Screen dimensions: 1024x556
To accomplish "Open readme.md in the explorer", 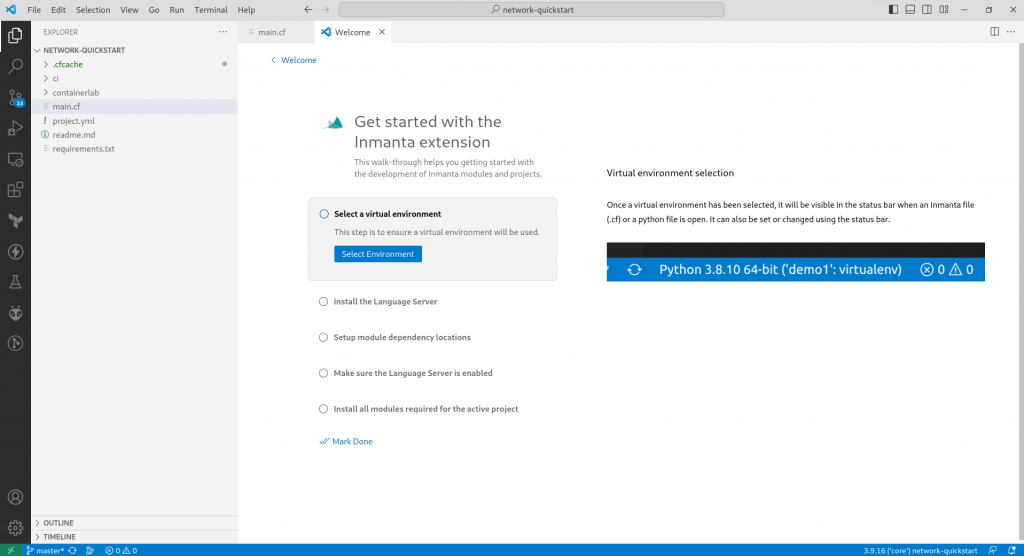I will tap(134, 135).
